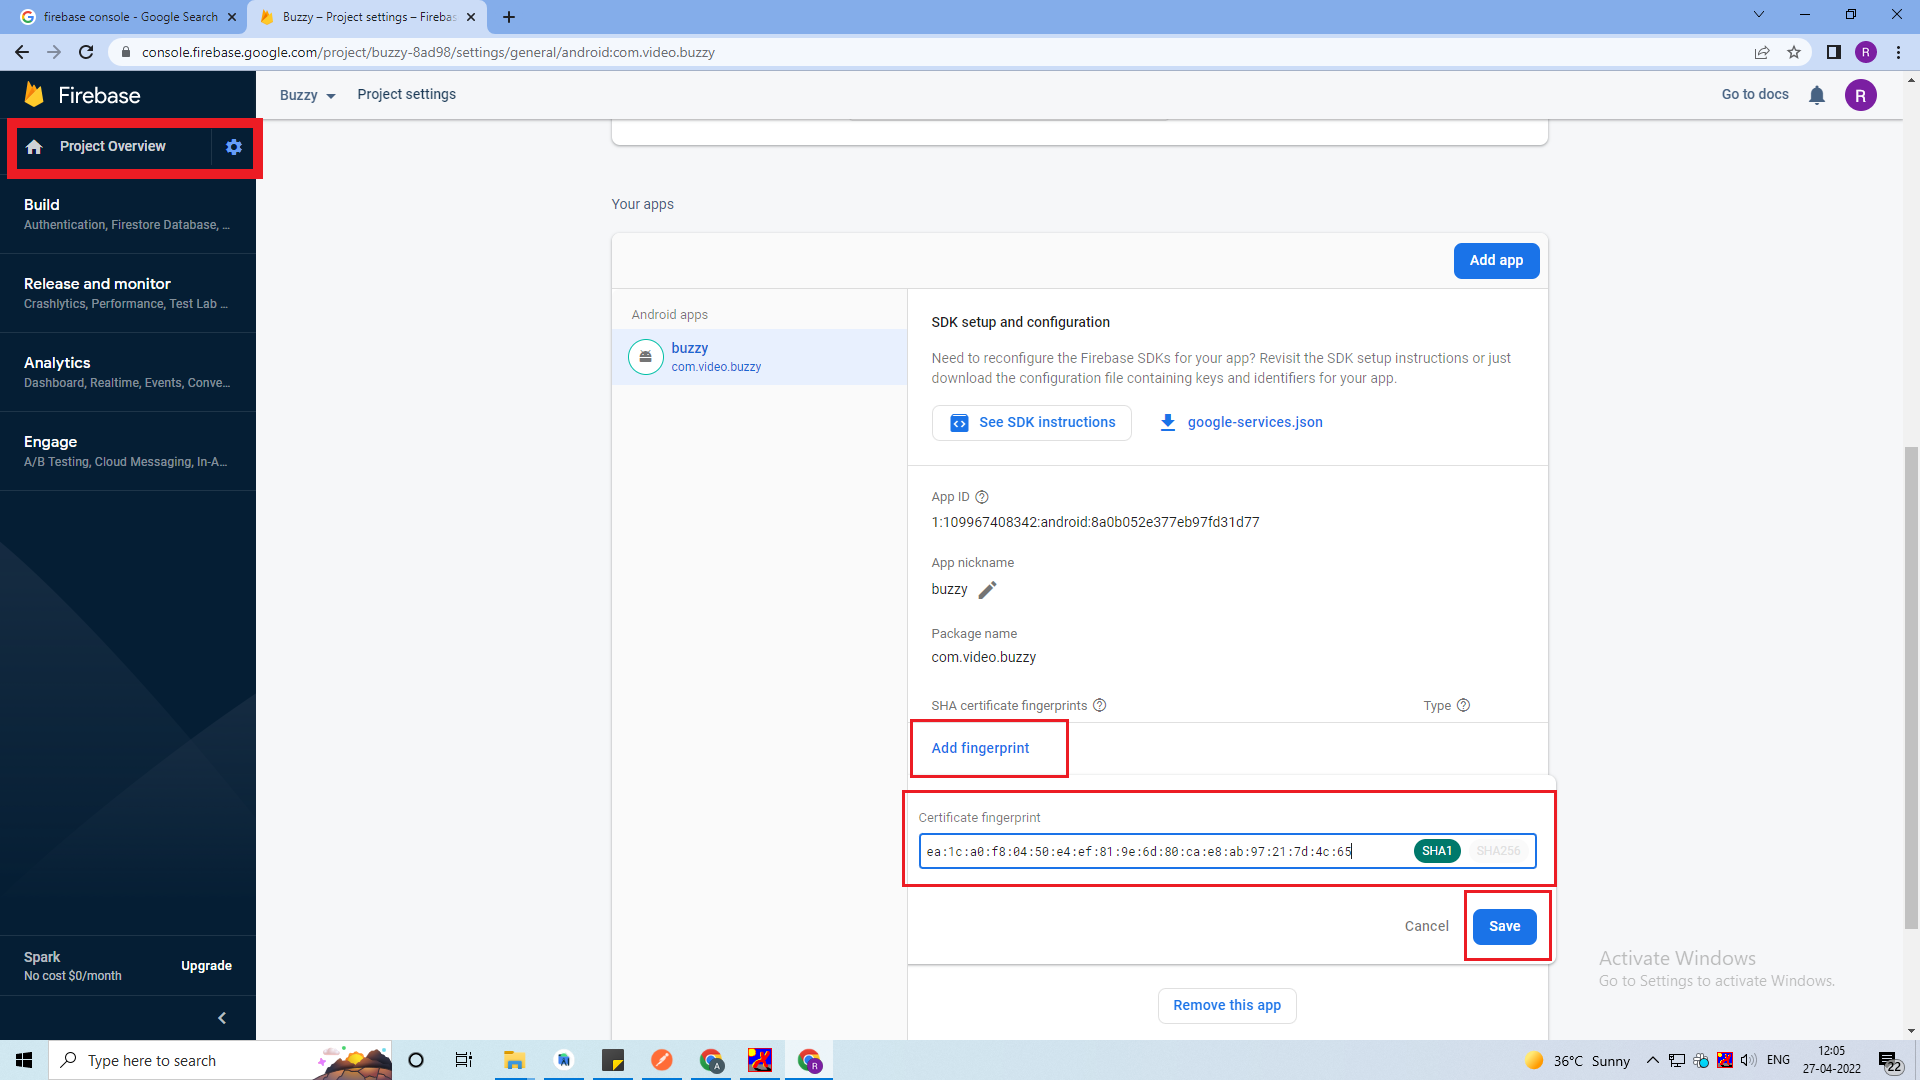The image size is (1920, 1080).
Task: Cancel adding the fingerprint
Action: 1426,926
